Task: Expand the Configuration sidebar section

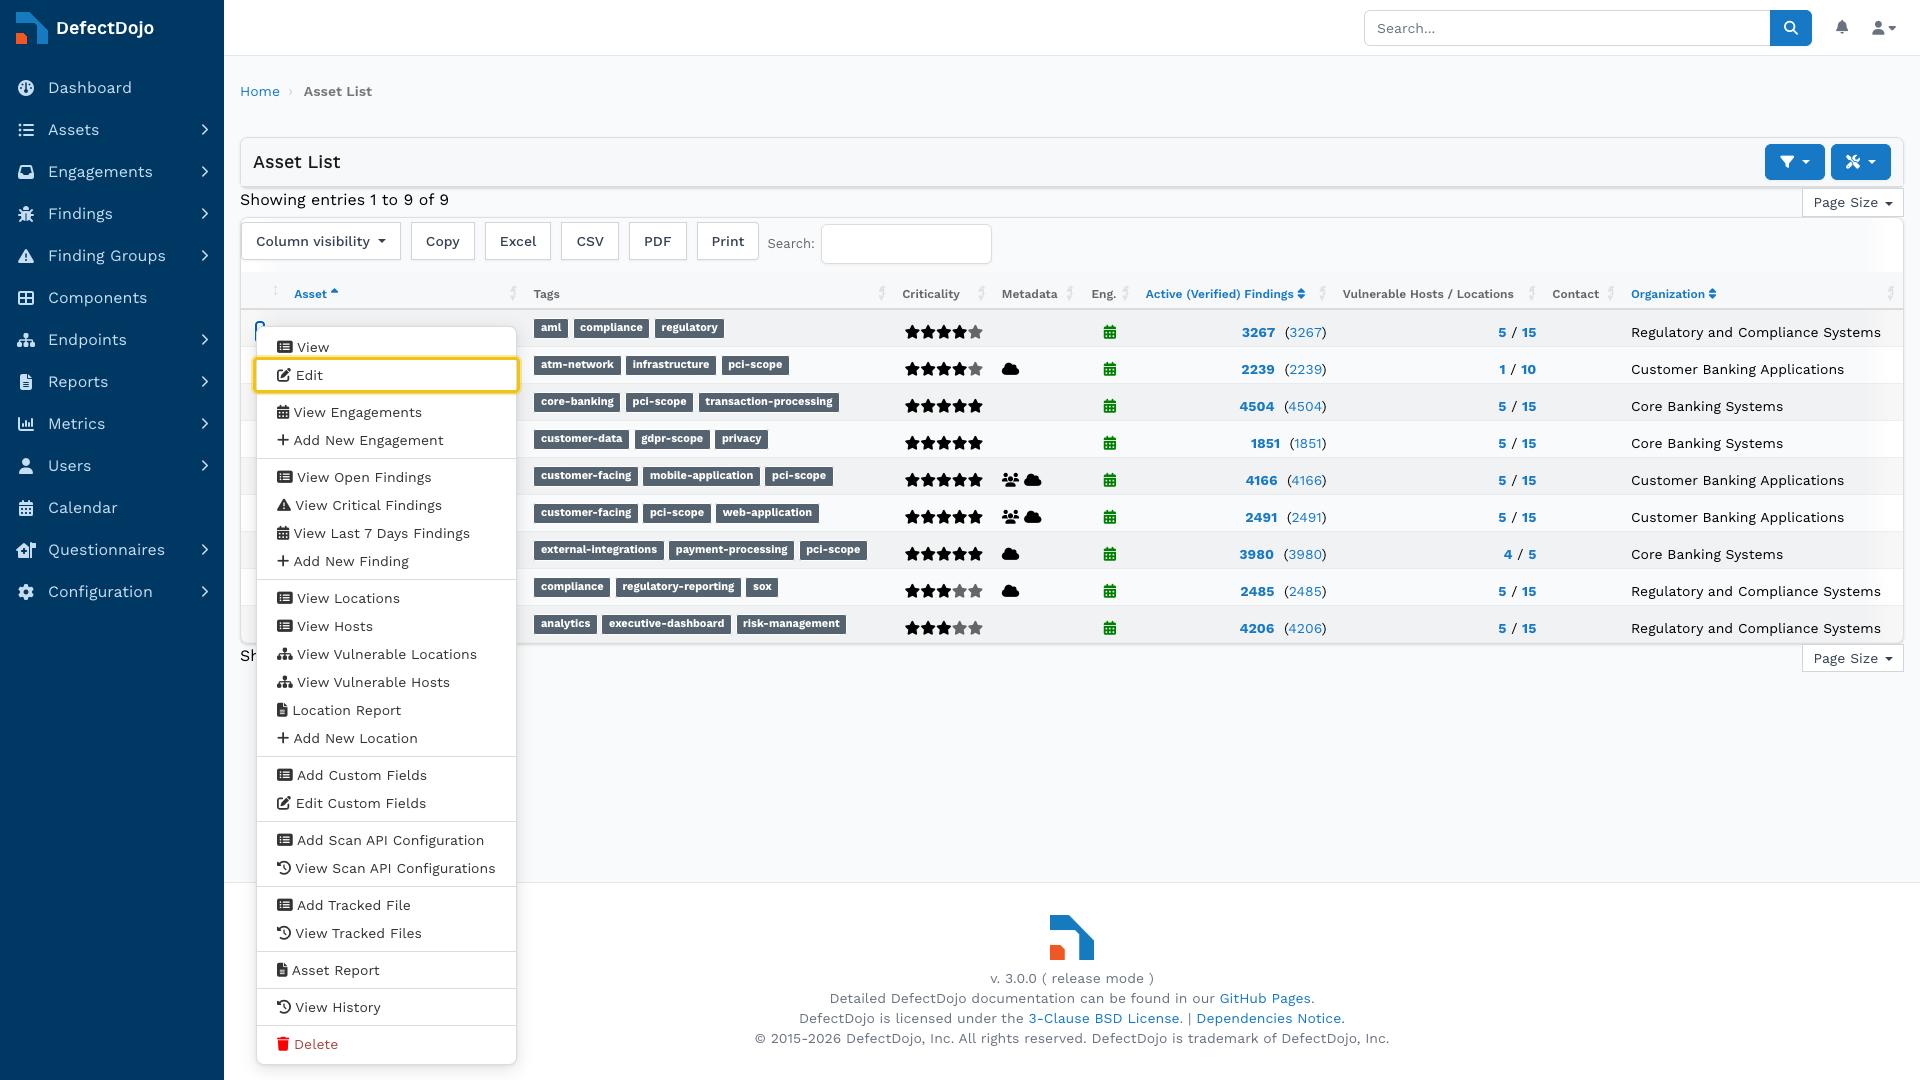Action: pyautogui.click(x=112, y=592)
